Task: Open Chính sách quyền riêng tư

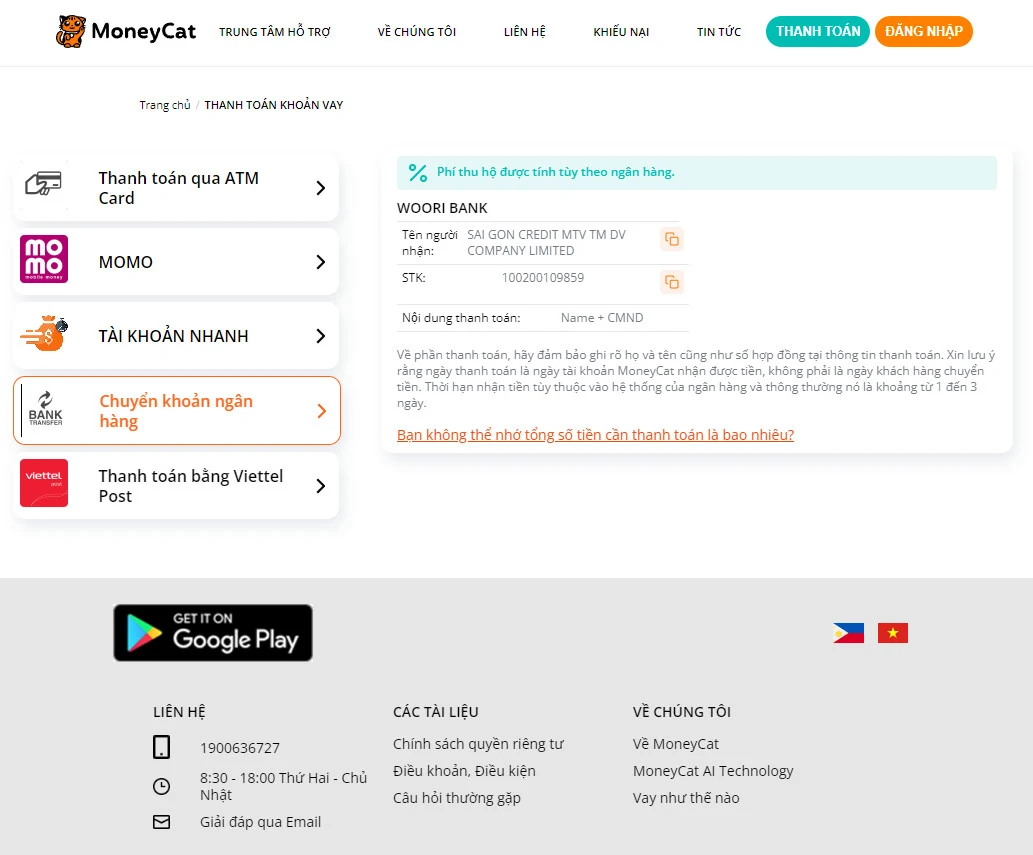Action: (478, 744)
